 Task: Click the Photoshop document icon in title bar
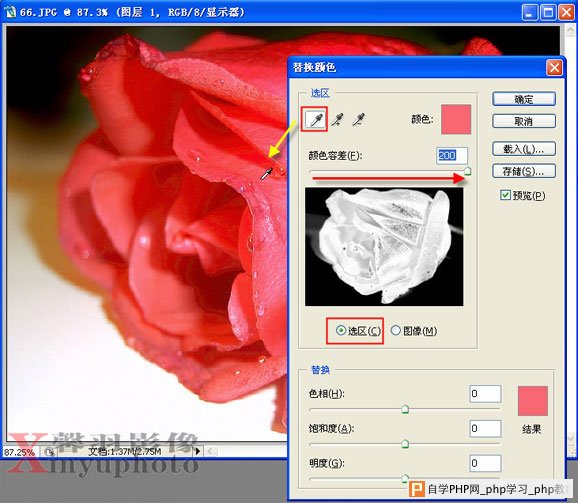10,12
